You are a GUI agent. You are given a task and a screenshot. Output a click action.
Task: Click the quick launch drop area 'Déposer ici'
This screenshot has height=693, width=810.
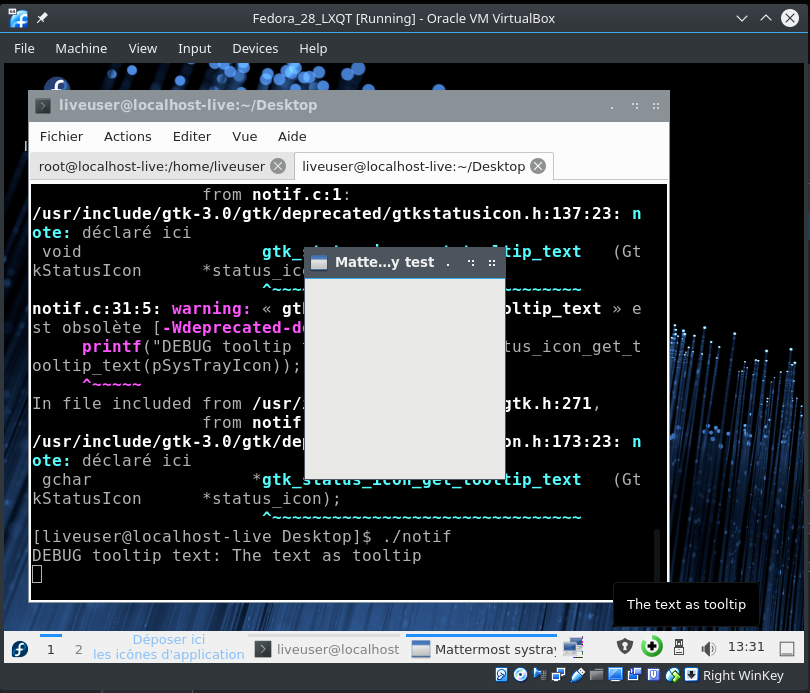click(x=168, y=647)
